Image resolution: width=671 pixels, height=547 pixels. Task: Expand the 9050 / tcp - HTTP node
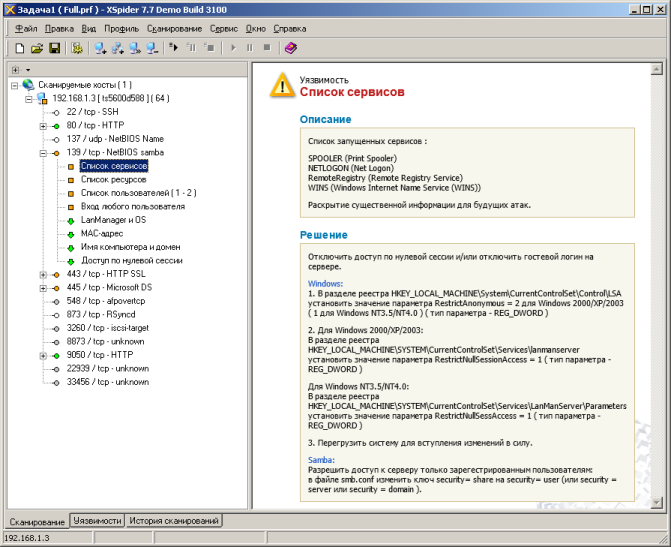pos(43,355)
